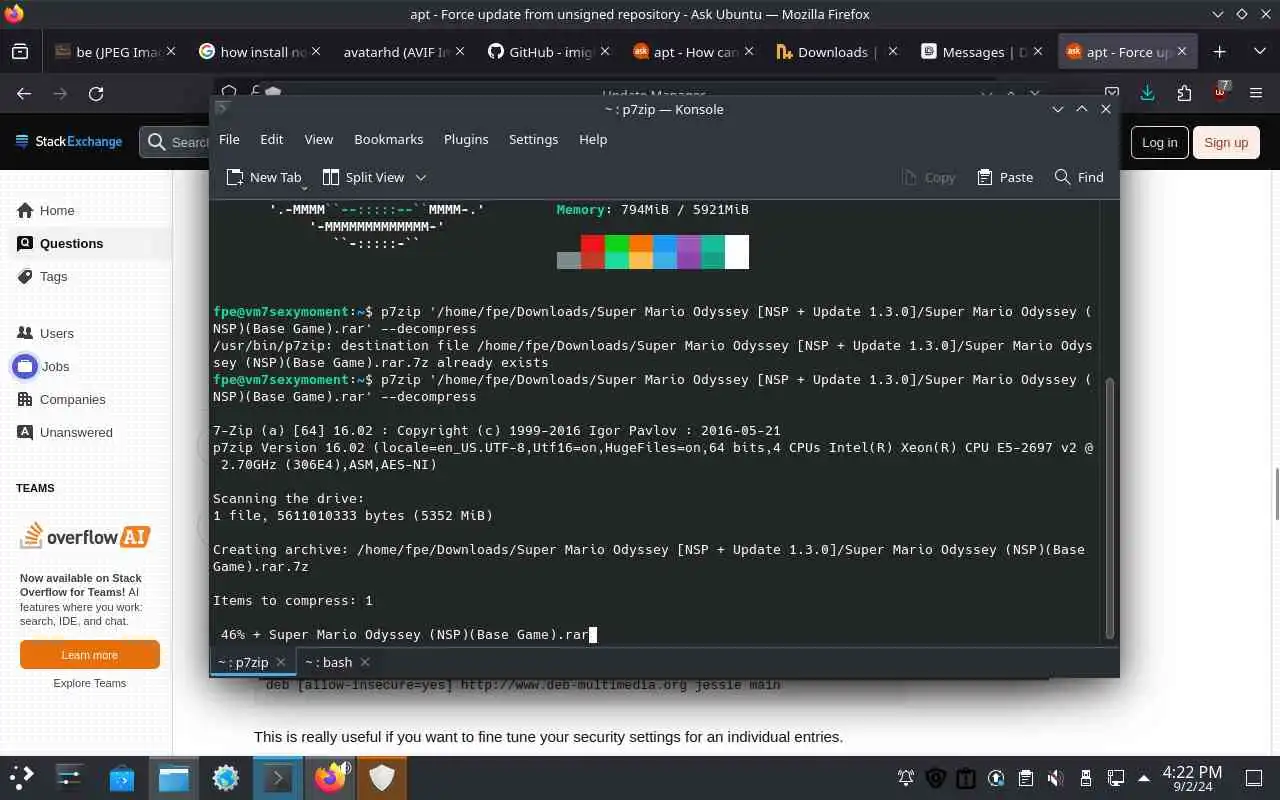Click the Sign up button on Ask Ubuntu
Screen dimensions: 1280x800
click(x=1225, y=142)
